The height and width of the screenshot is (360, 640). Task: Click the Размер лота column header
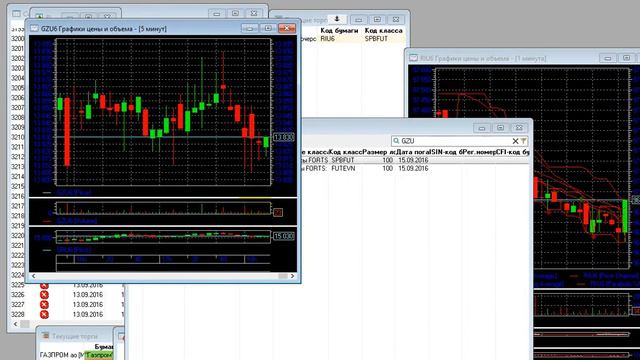pyautogui.click(x=378, y=152)
